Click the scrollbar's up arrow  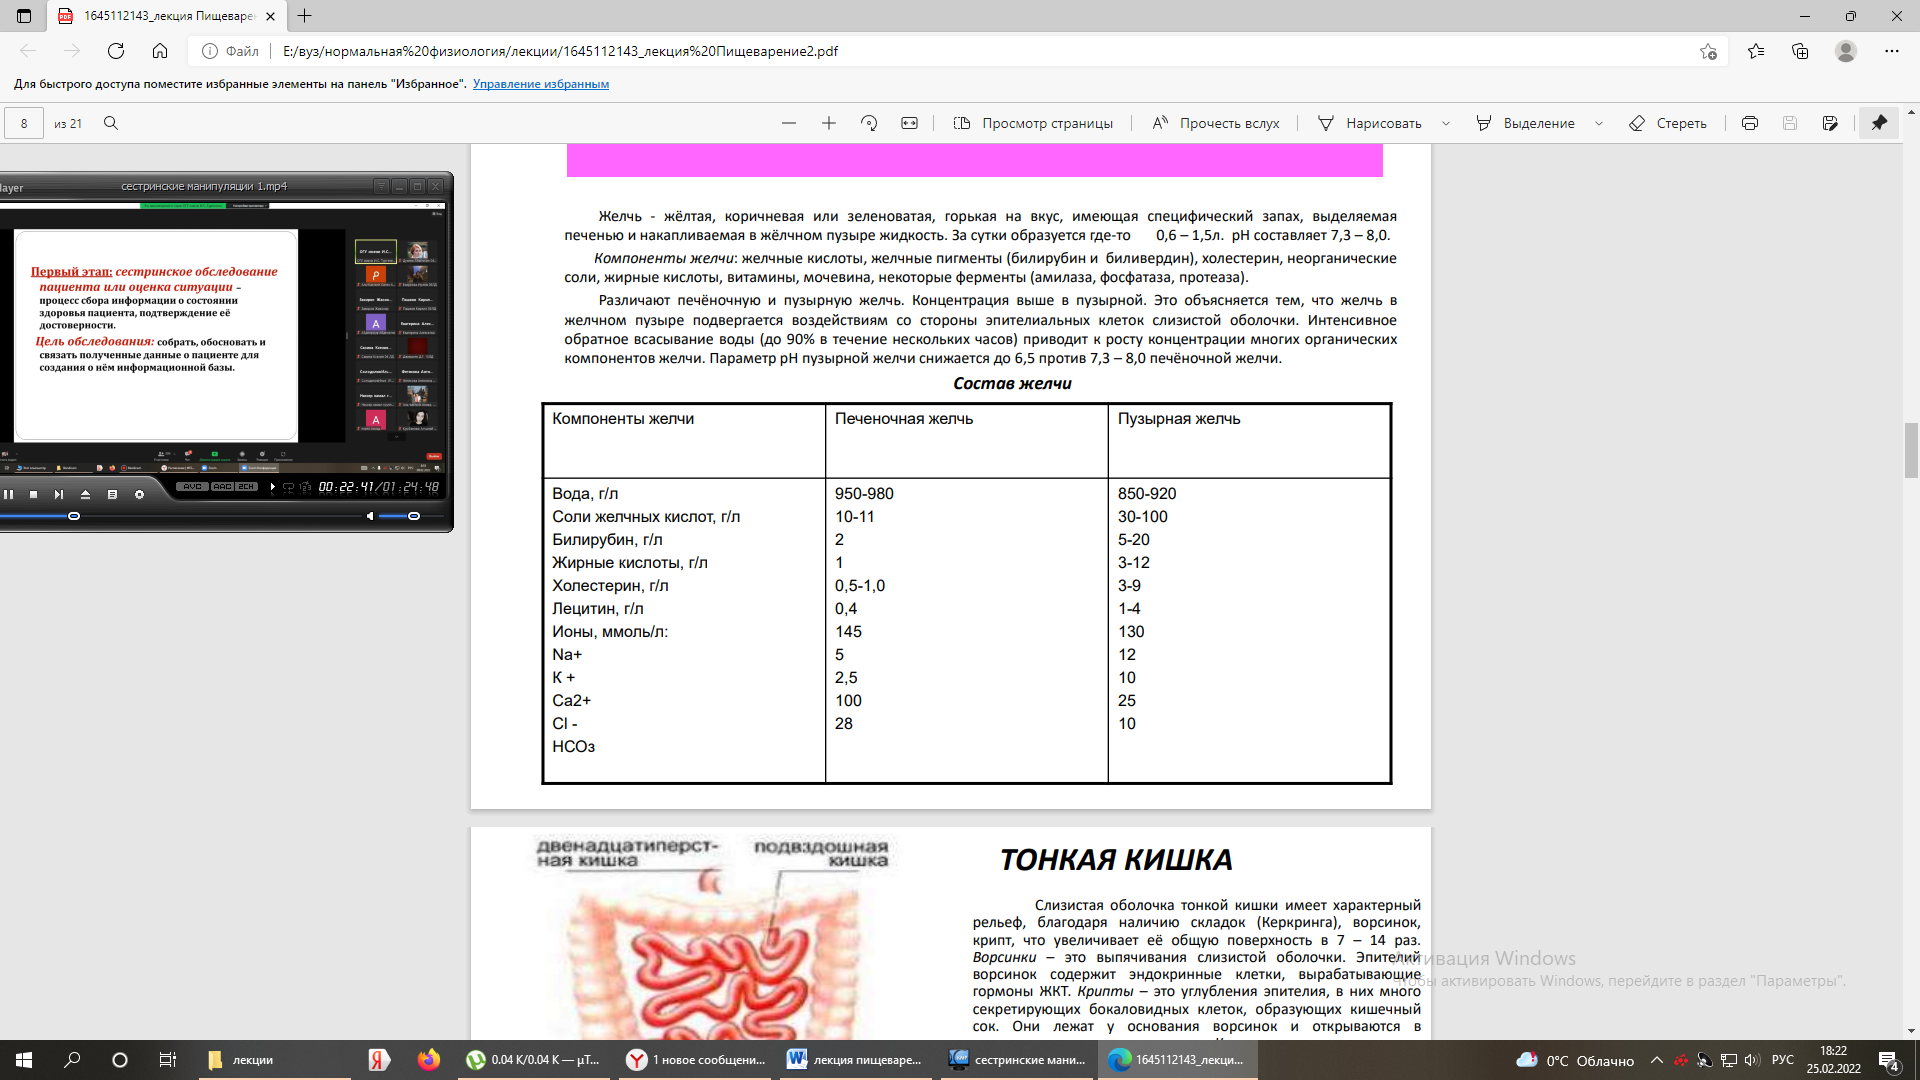point(1911,111)
